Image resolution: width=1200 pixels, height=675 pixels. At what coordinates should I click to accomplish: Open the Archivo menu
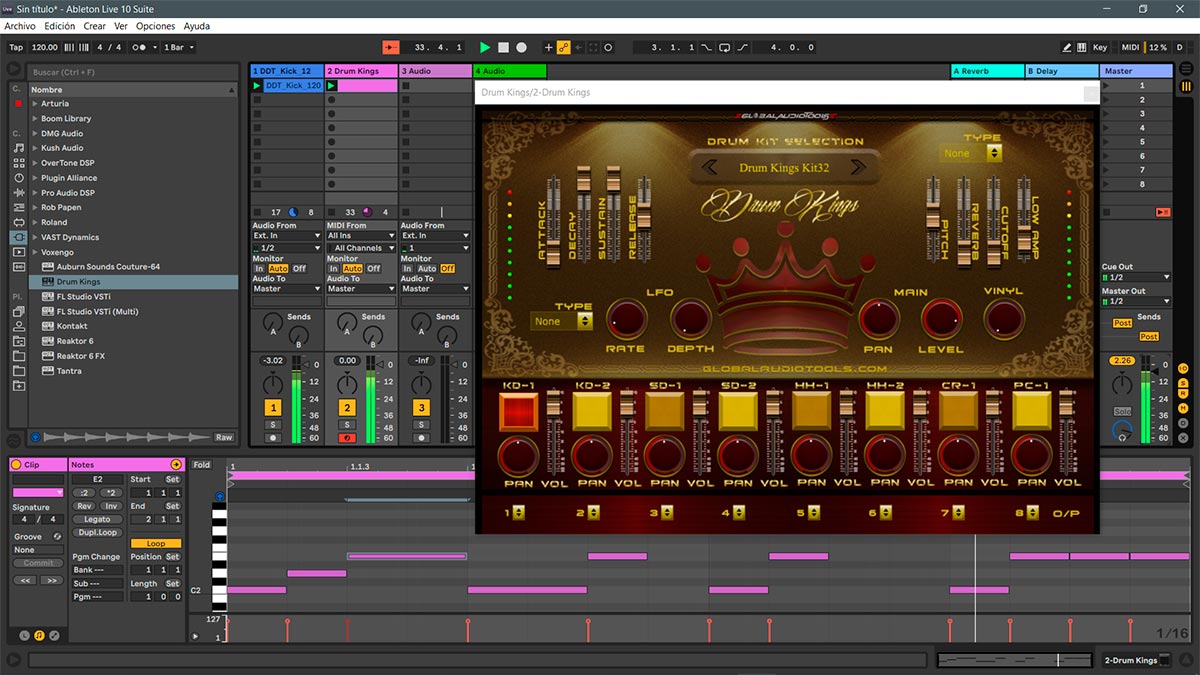(x=20, y=26)
